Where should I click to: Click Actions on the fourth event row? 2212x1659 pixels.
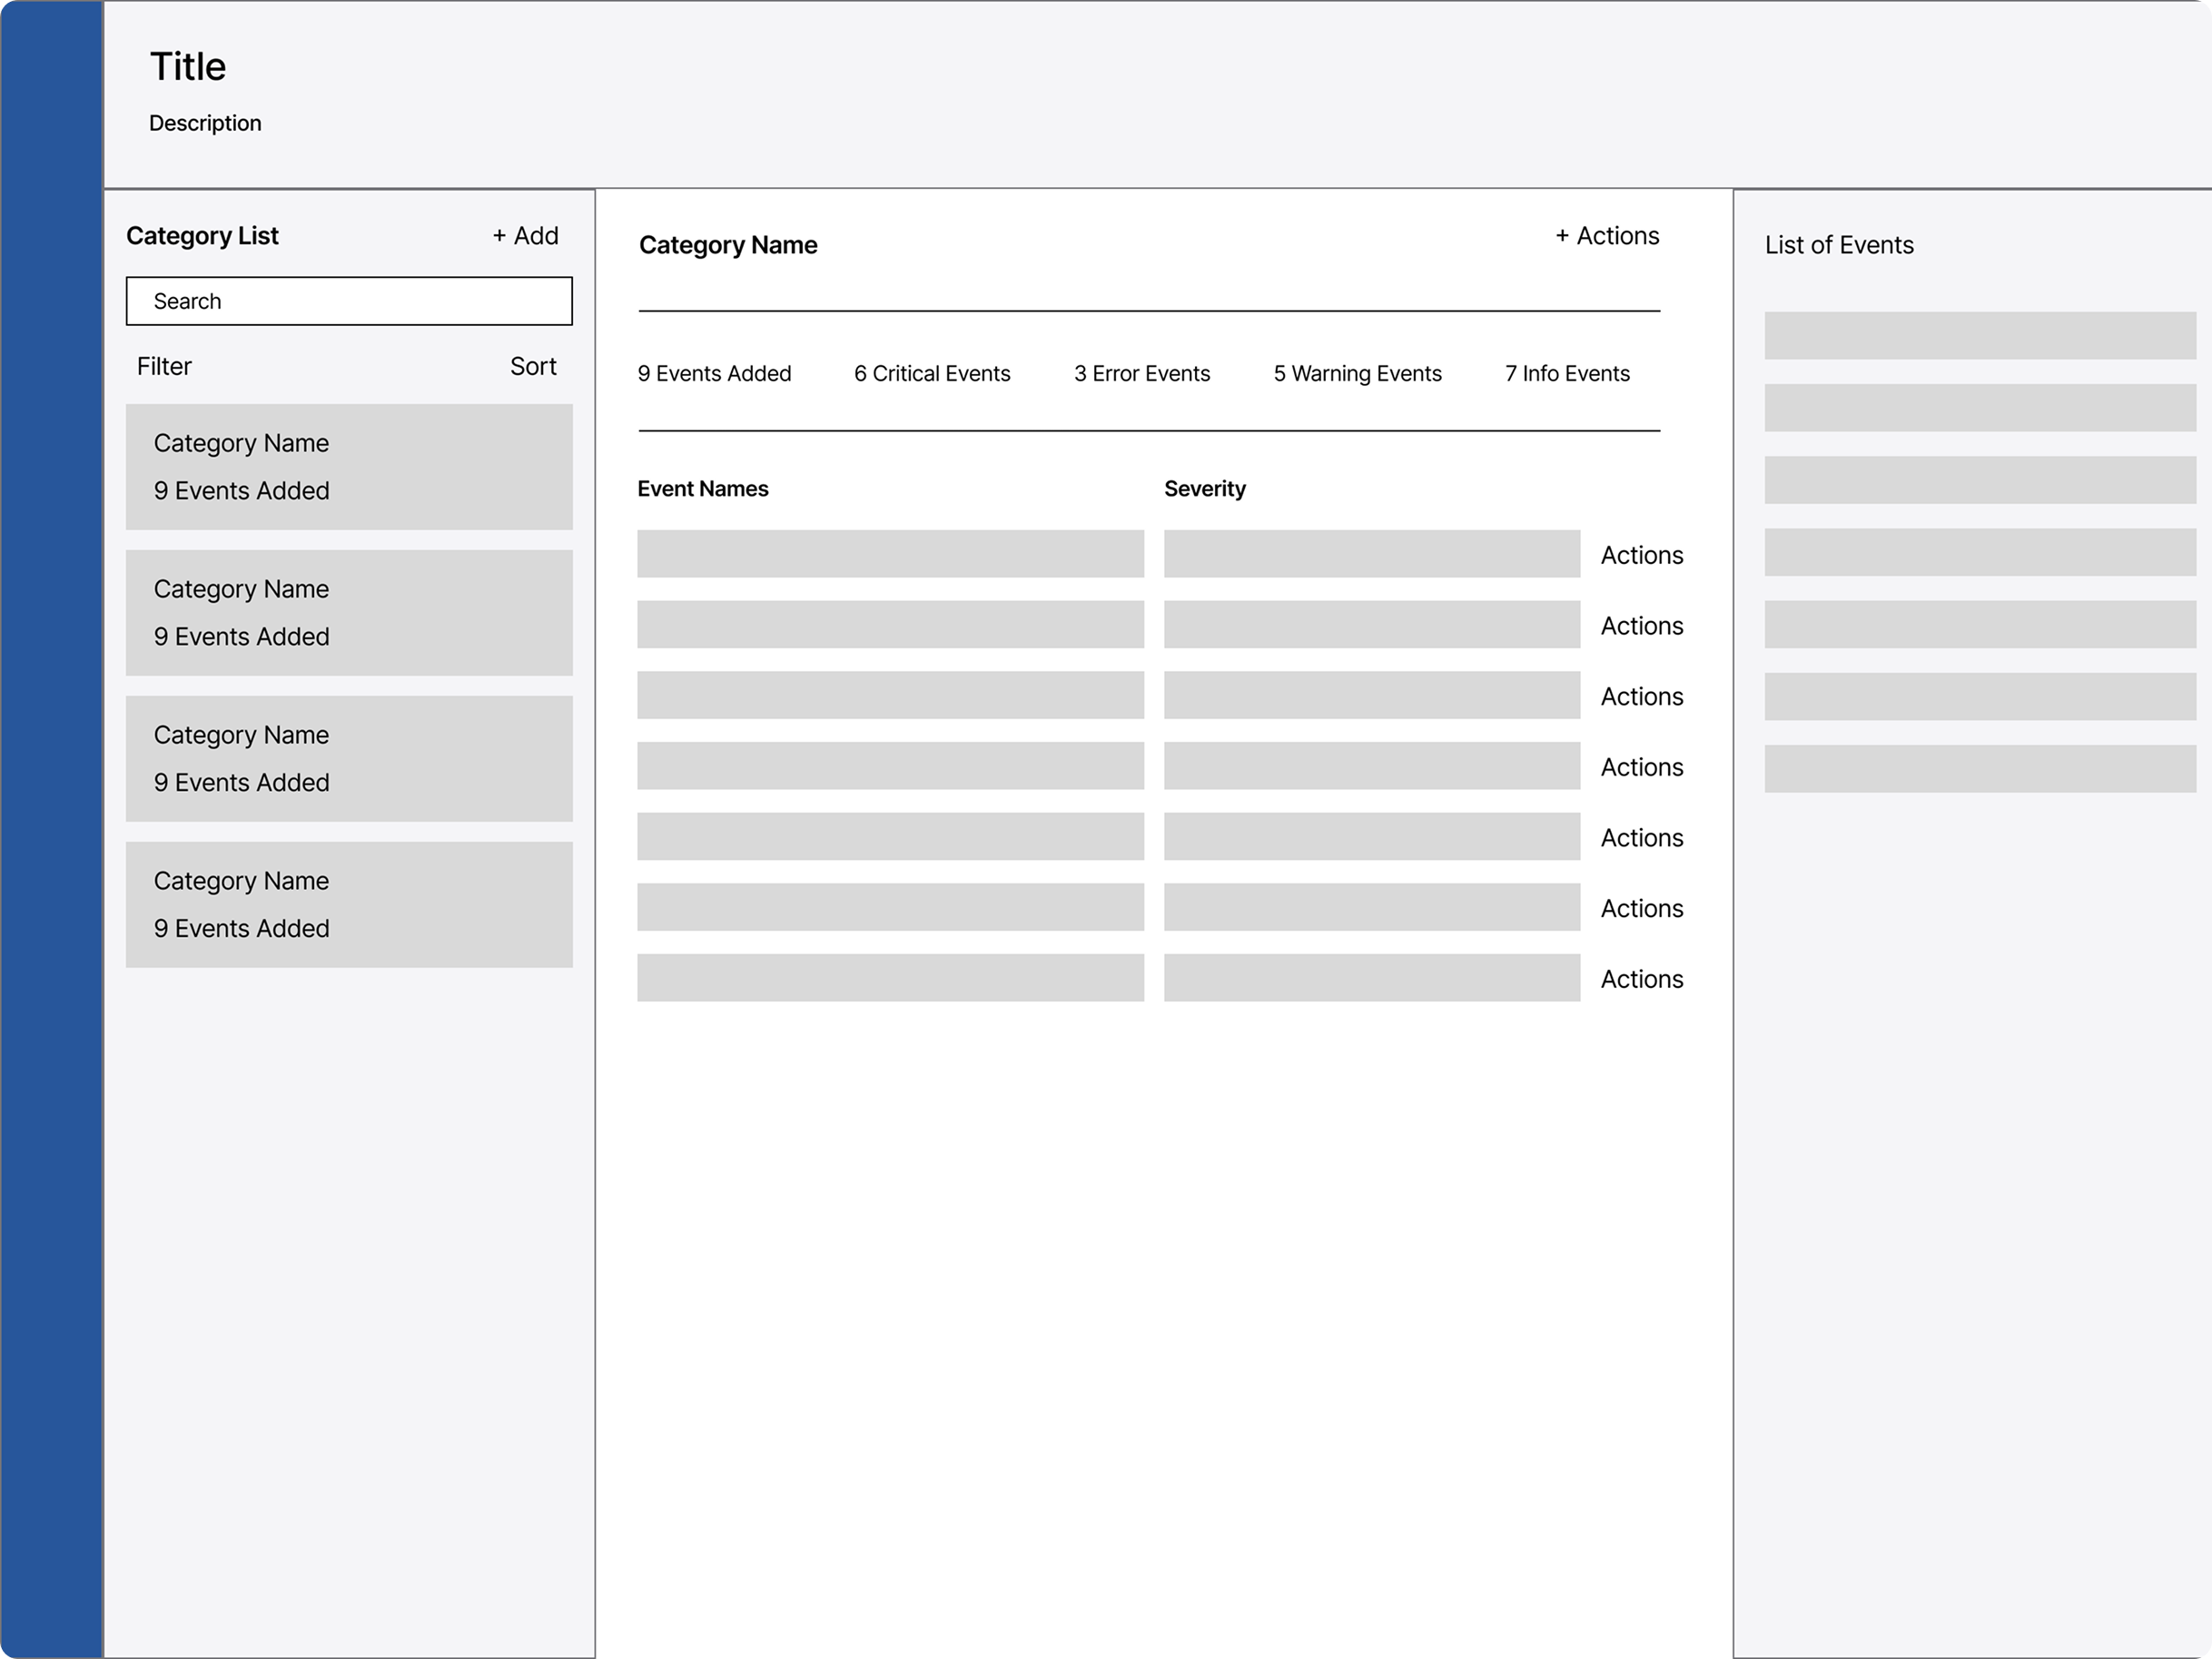coord(1641,767)
